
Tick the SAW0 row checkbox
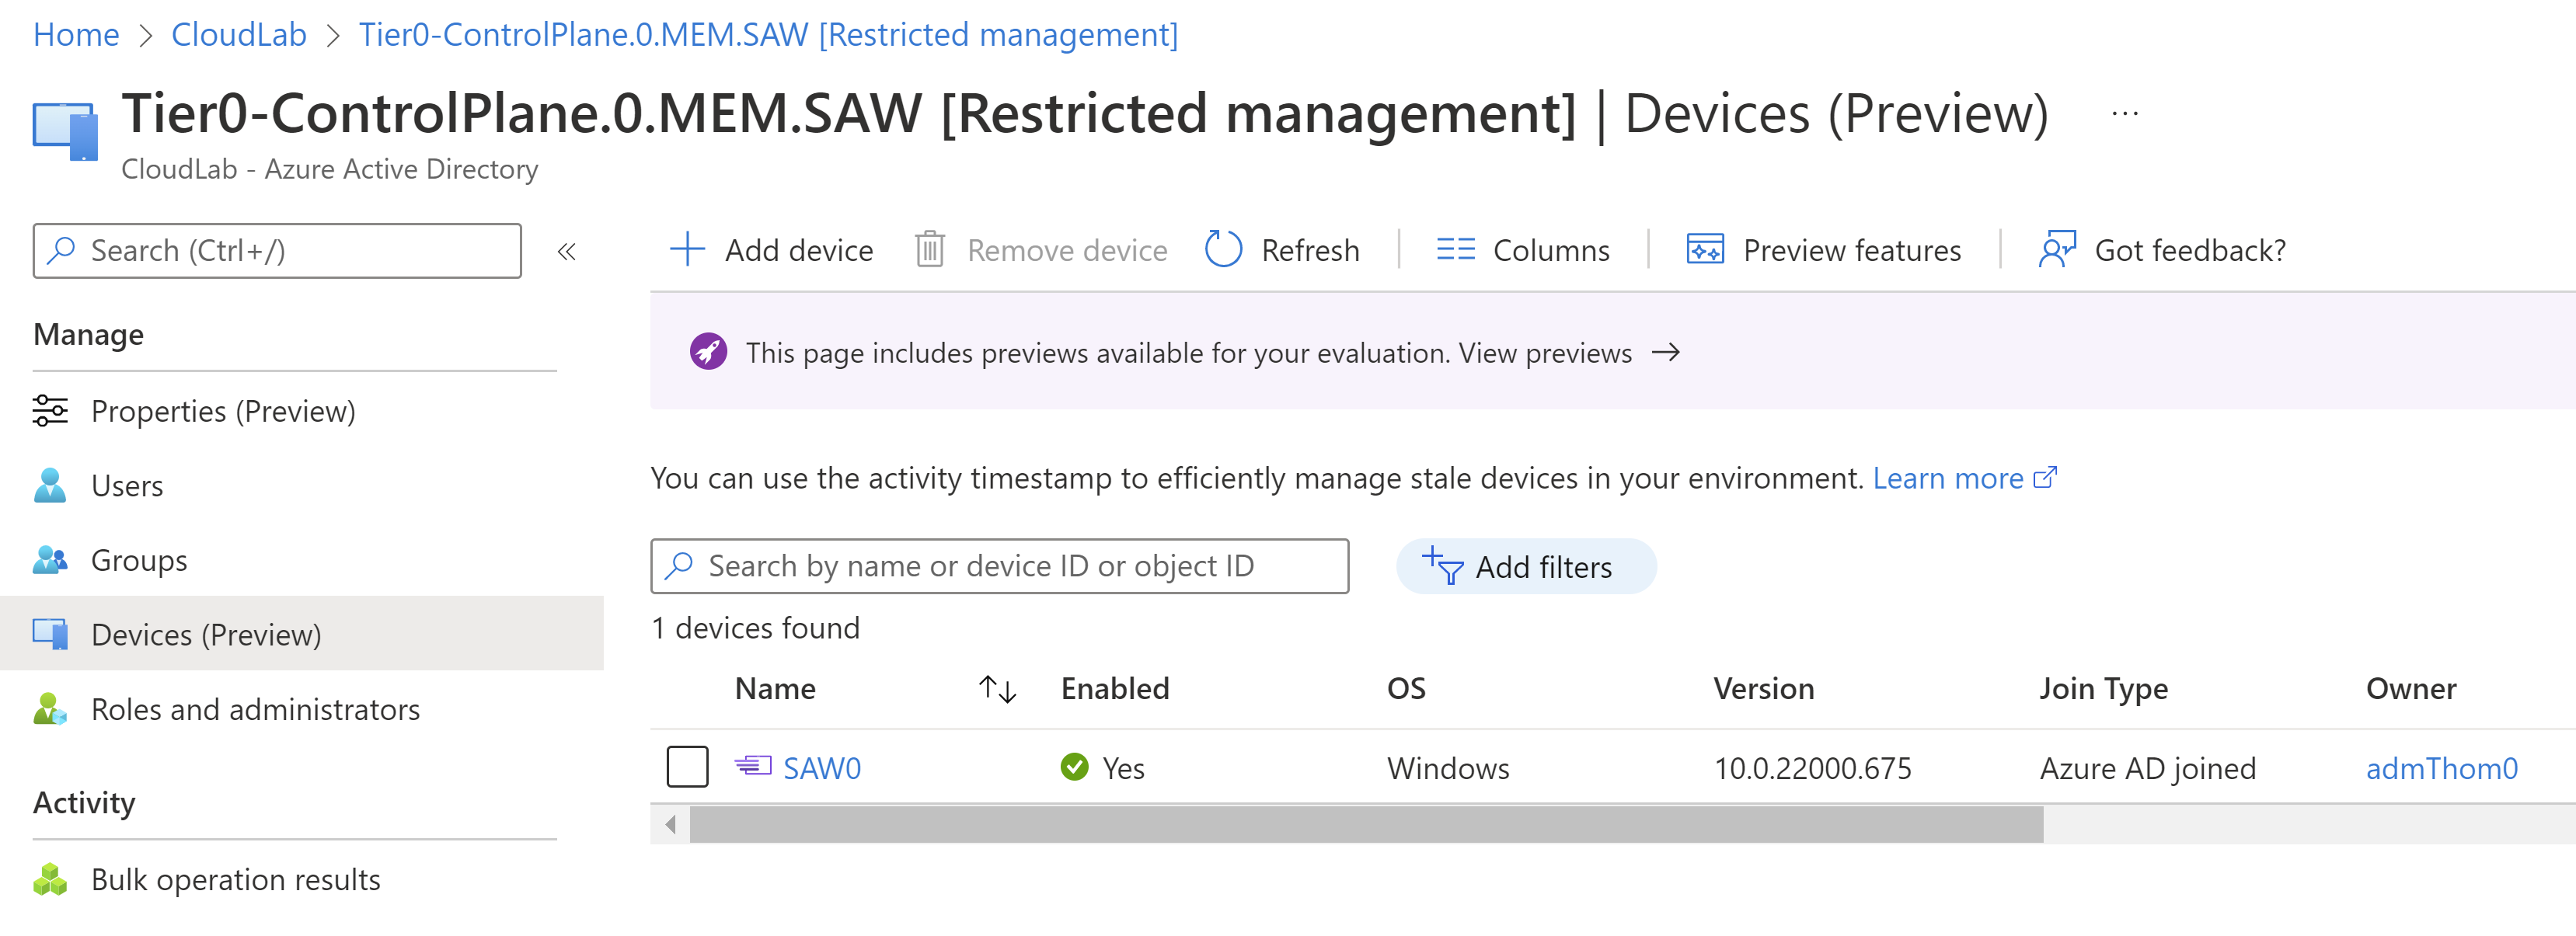point(687,767)
